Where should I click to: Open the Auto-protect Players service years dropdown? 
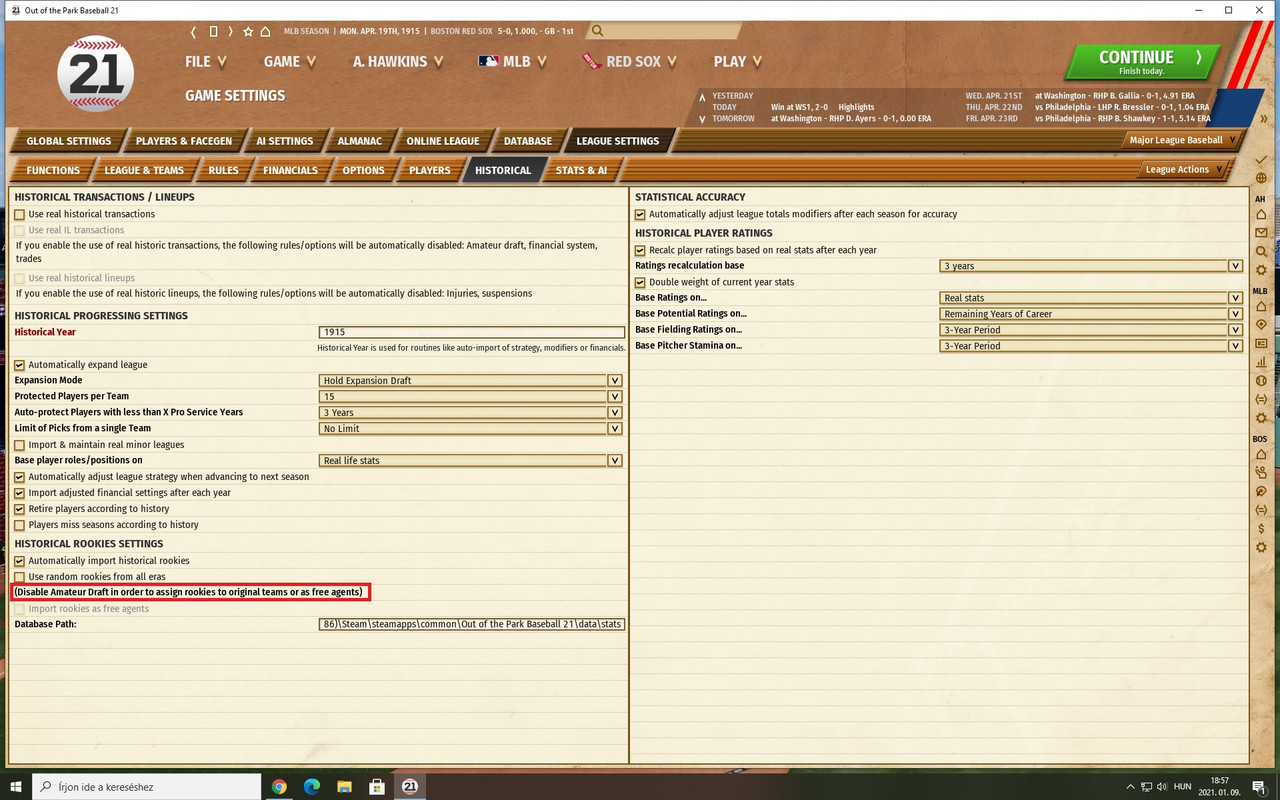tap(471, 413)
